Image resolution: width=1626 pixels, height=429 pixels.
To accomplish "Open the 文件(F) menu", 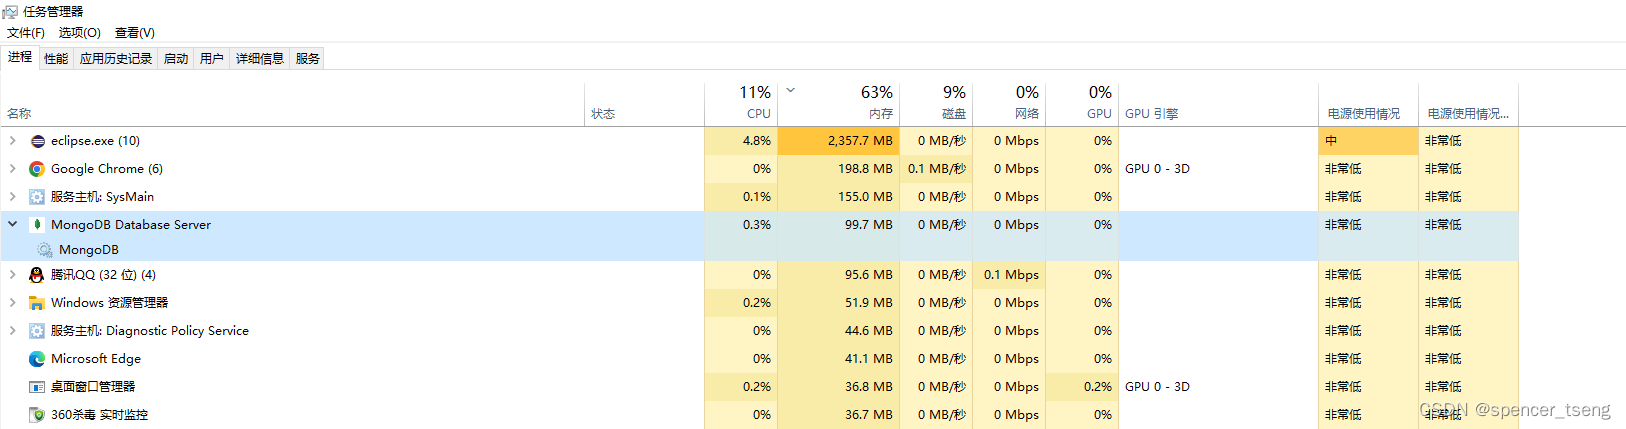I will click(x=26, y=33).
